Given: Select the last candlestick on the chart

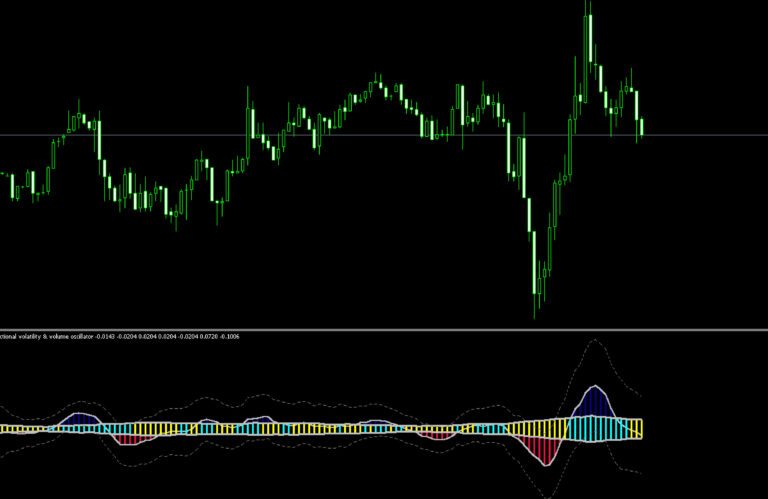Looking at the screenshot, I should [x=642, y=126].
